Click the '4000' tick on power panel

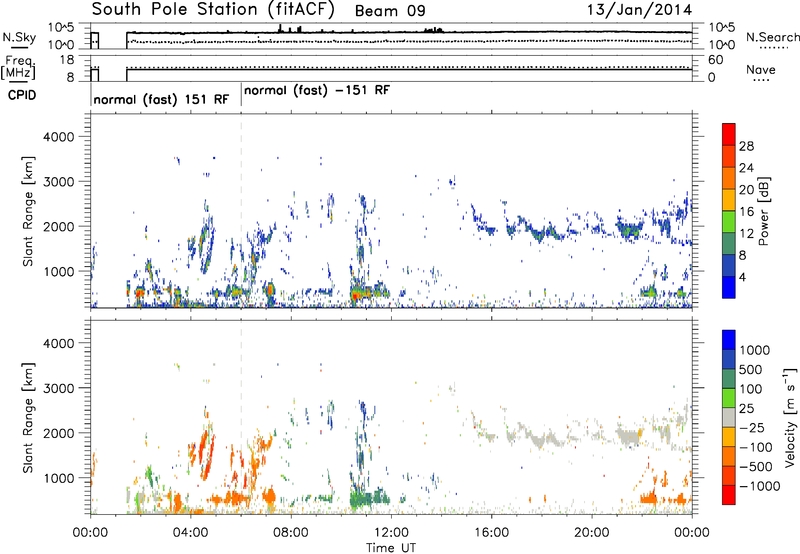58,137
